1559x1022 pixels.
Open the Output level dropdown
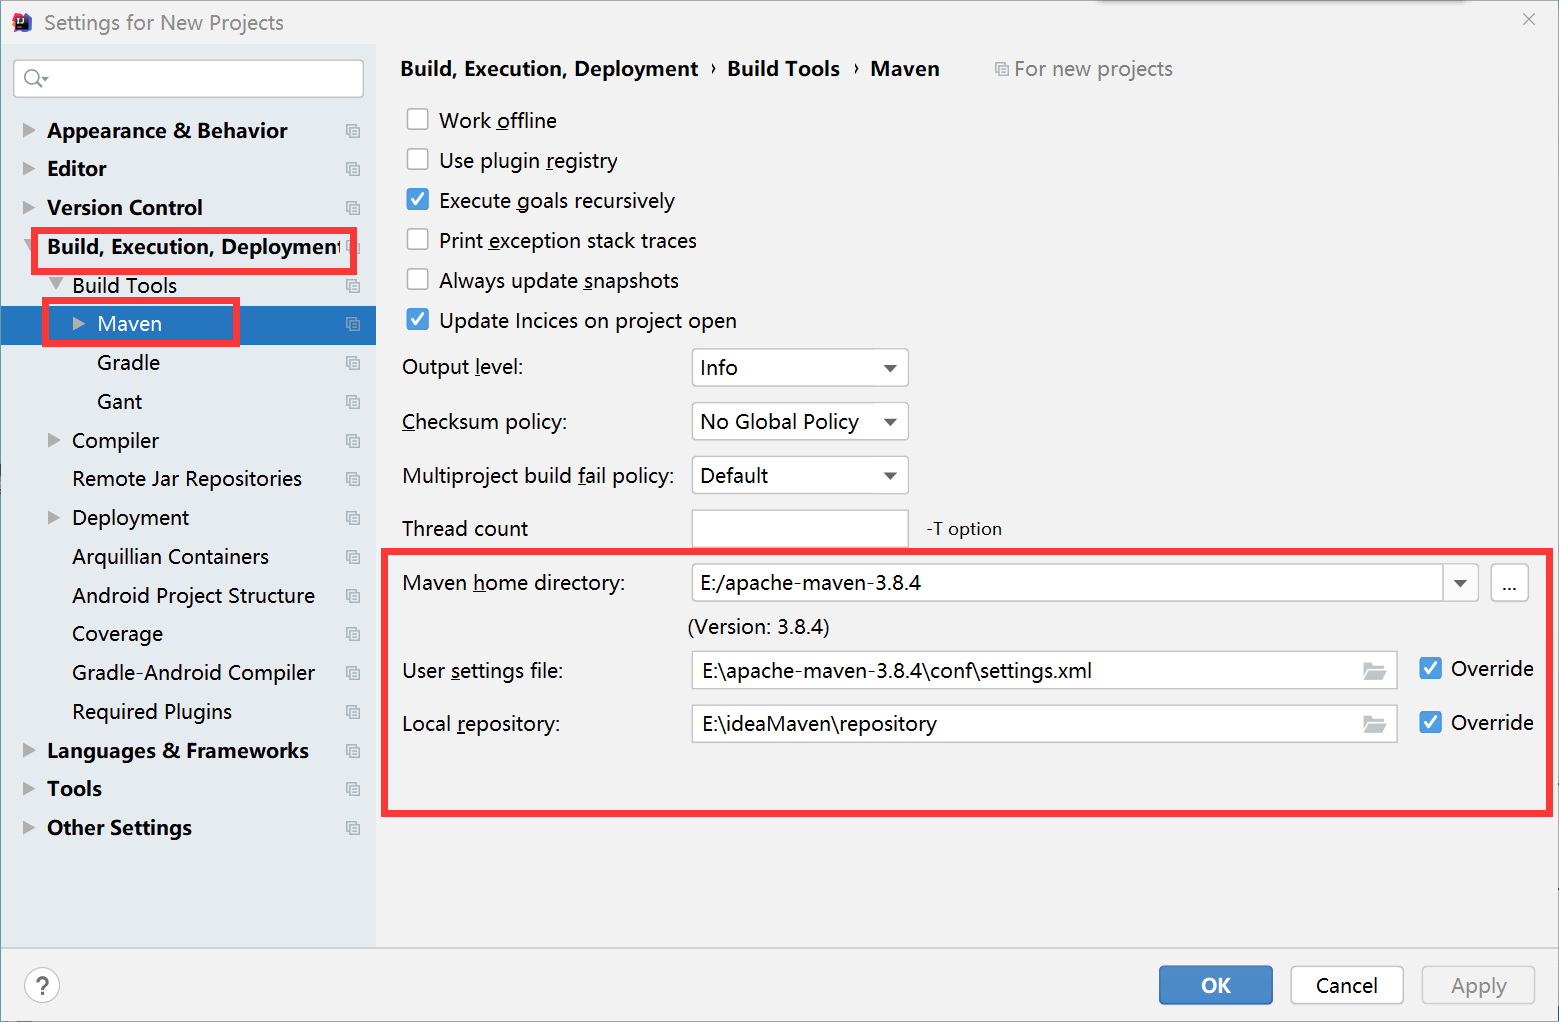(x=800, y=368)
